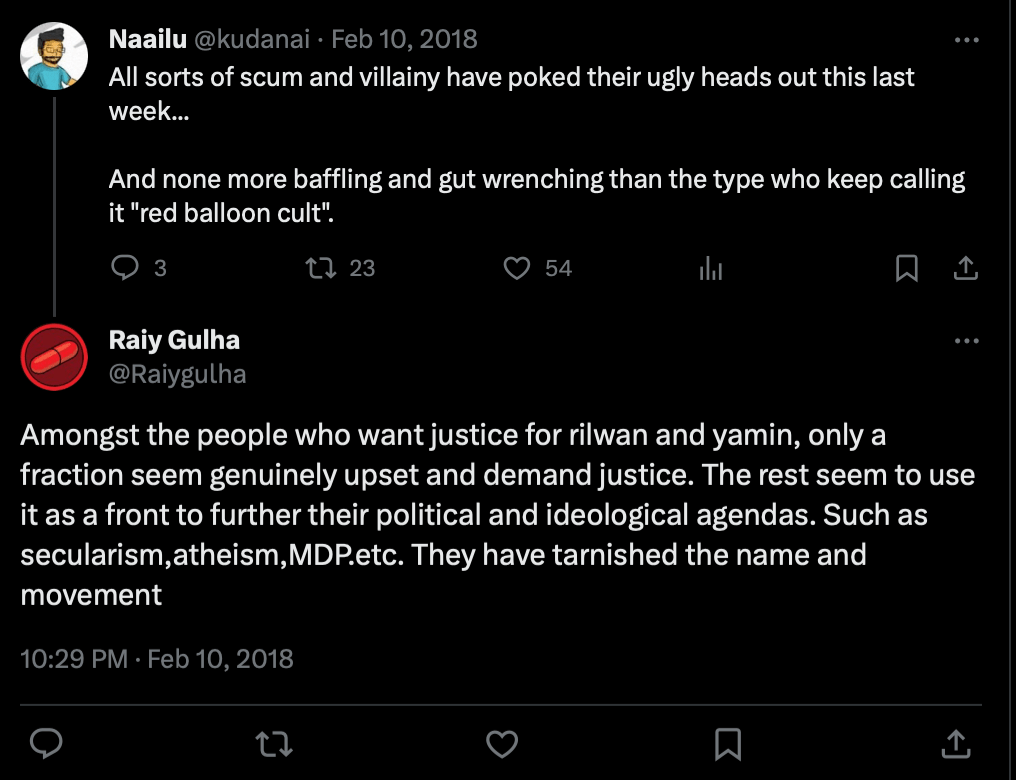The height and width of the screenshot is (780, 1016).
Task: Share Naailu's tweet
Action: tap(965, 268)
